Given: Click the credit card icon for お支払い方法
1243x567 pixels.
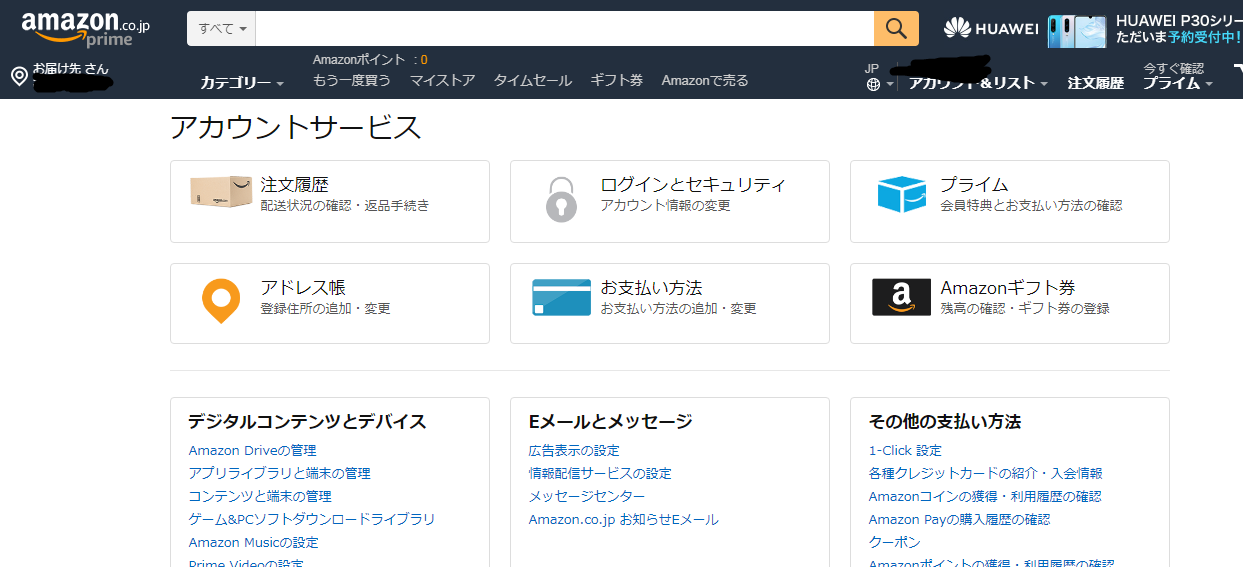Looking at the screenshot, I should [x=561, y=297].
